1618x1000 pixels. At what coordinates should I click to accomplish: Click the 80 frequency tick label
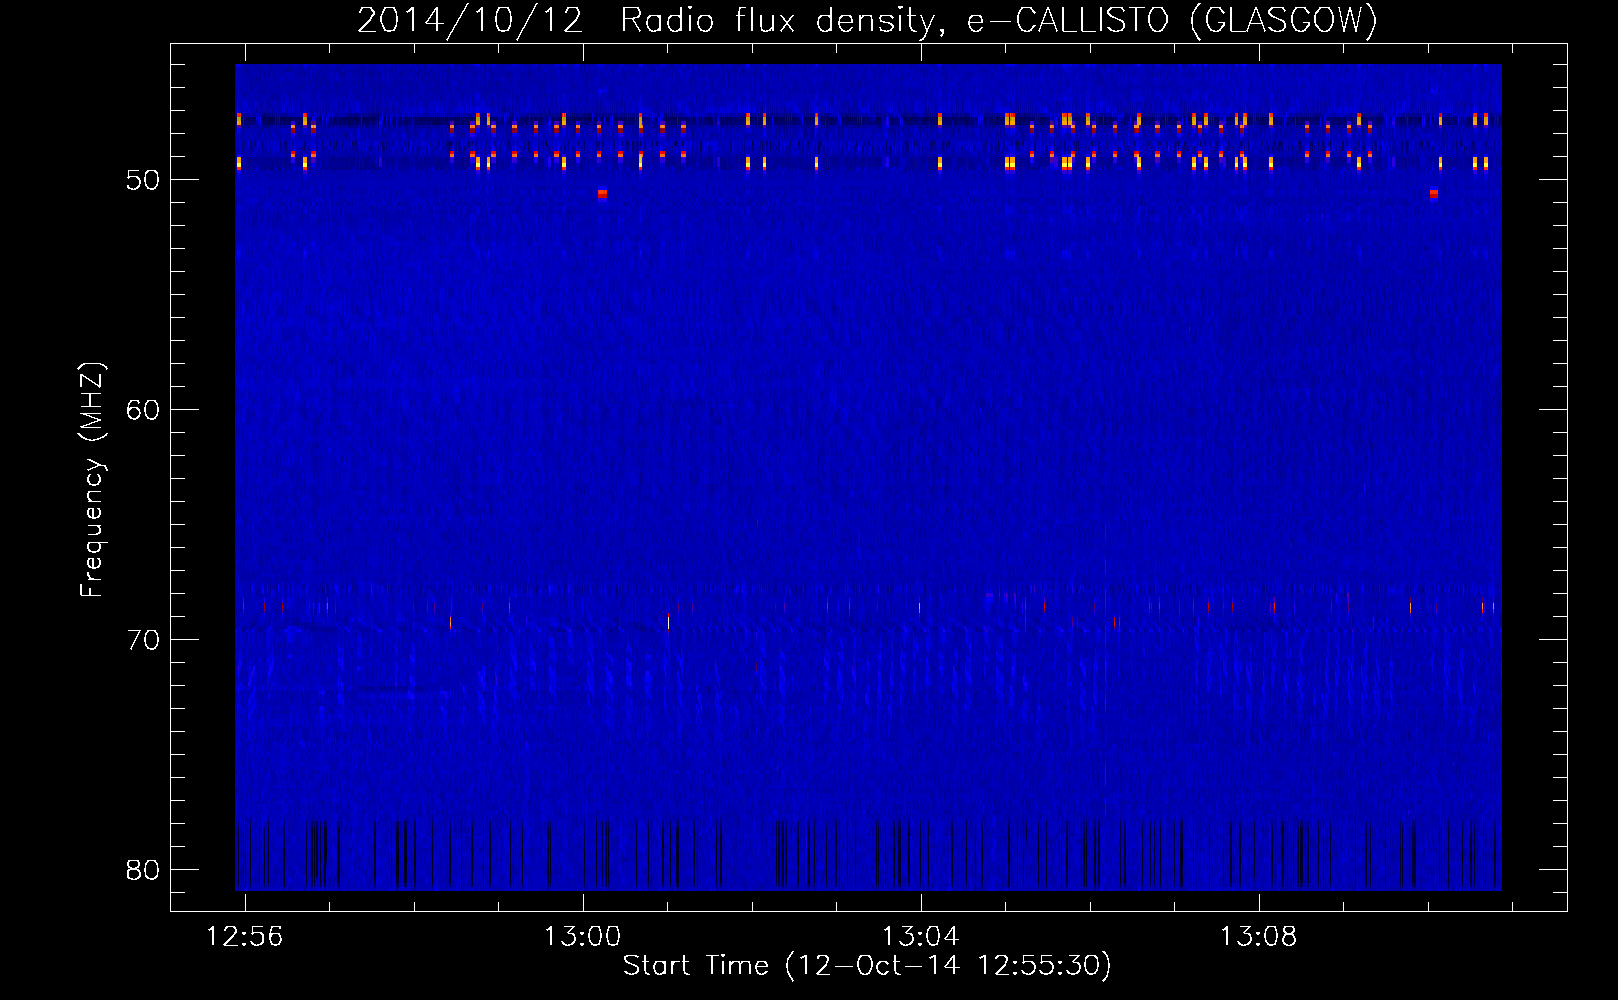(x=143, y=870)
